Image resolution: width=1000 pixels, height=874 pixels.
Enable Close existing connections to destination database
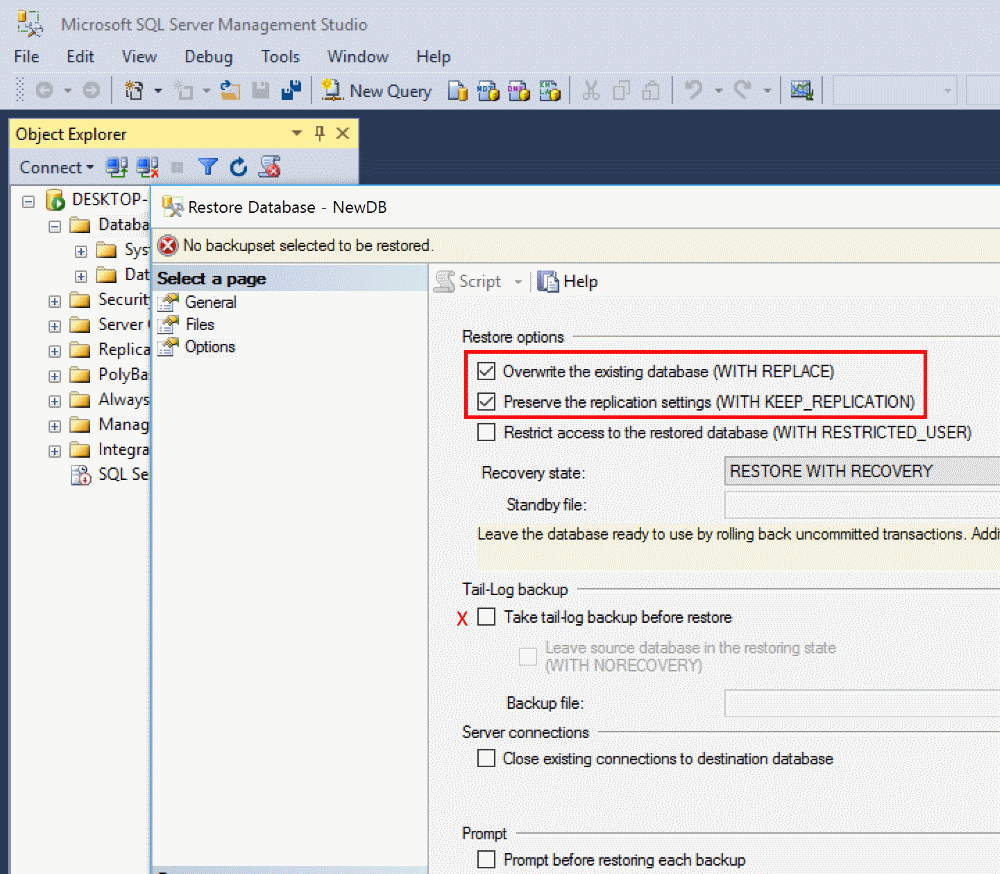tap(486, 759)
